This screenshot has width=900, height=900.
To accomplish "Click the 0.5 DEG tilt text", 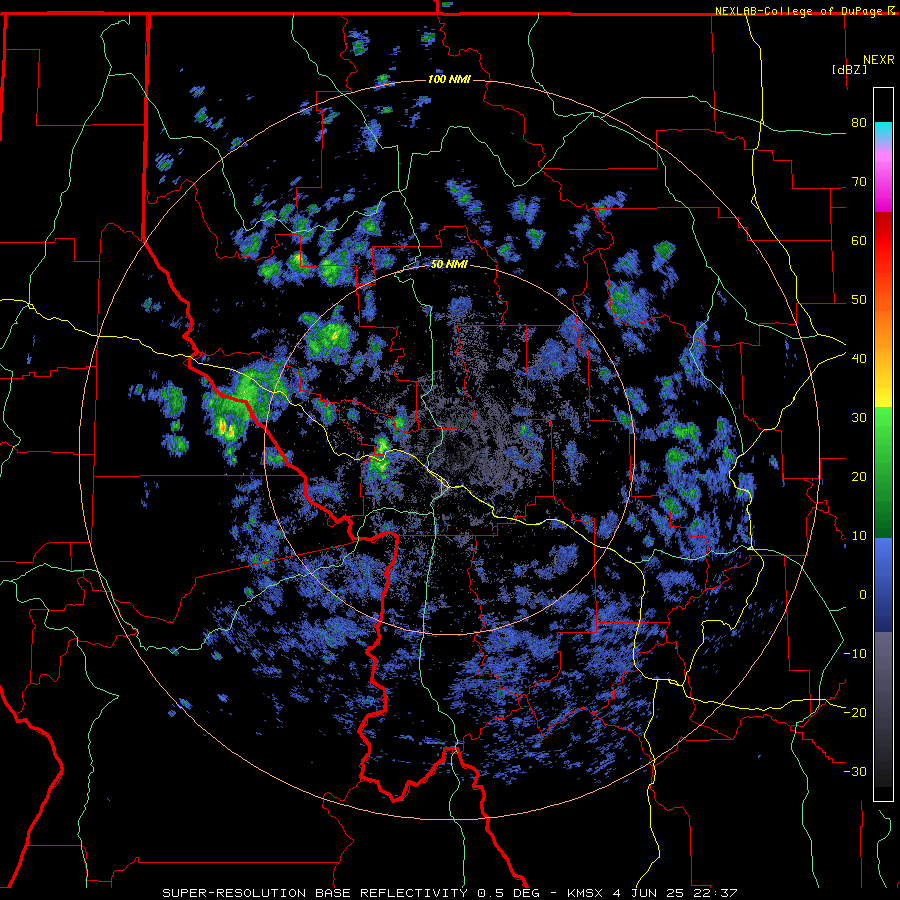I will coord(508,893).
